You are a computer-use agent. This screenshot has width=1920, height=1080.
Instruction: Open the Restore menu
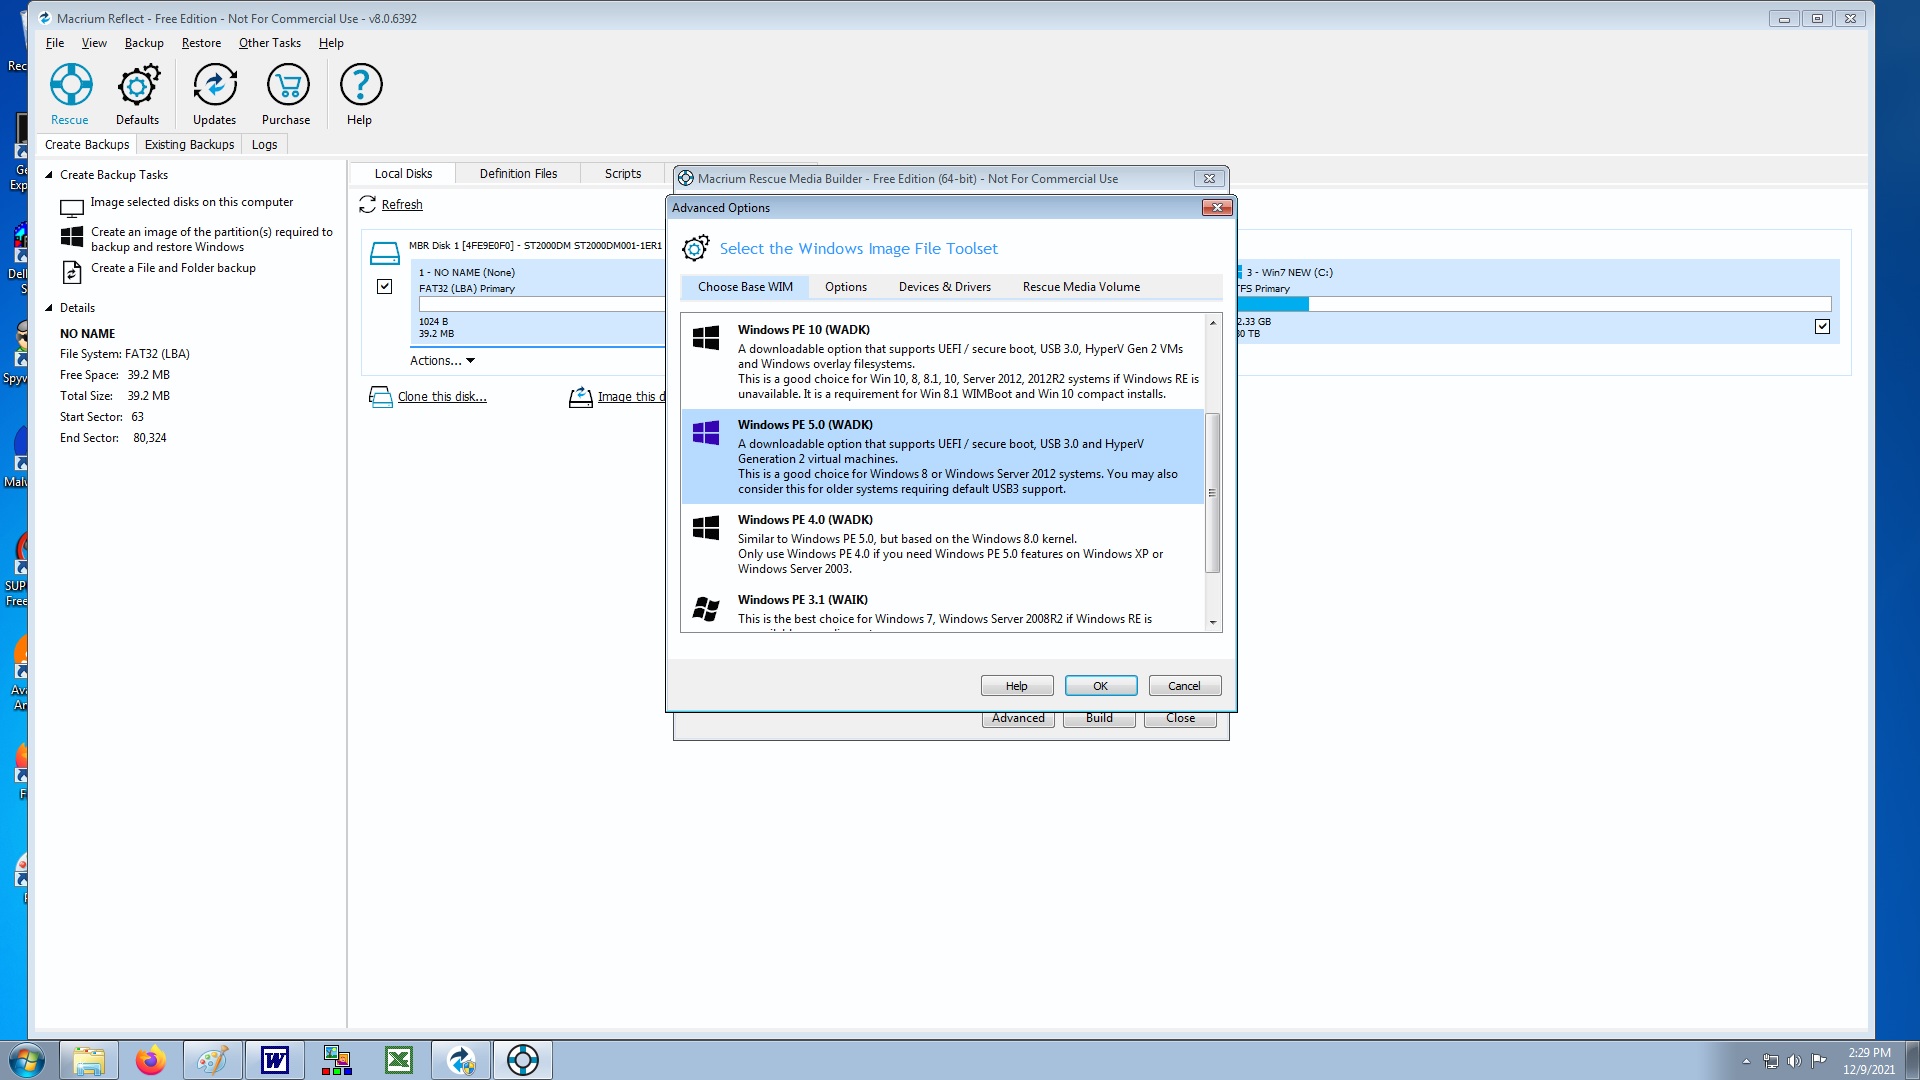click(201, 43)
